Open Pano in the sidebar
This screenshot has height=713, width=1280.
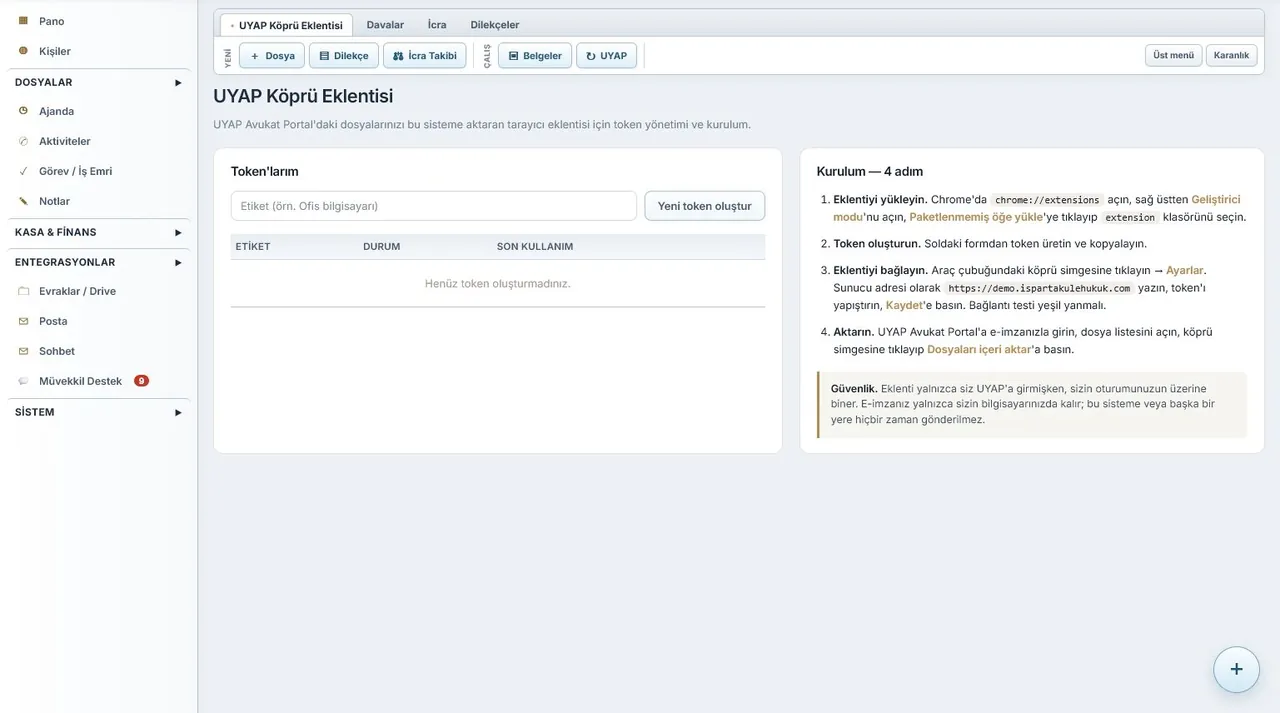coord(52,21)
